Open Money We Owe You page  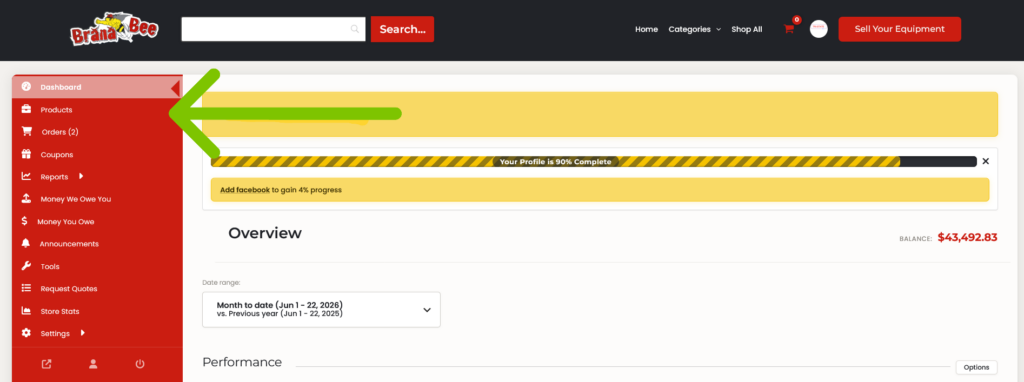click(97, 199)
